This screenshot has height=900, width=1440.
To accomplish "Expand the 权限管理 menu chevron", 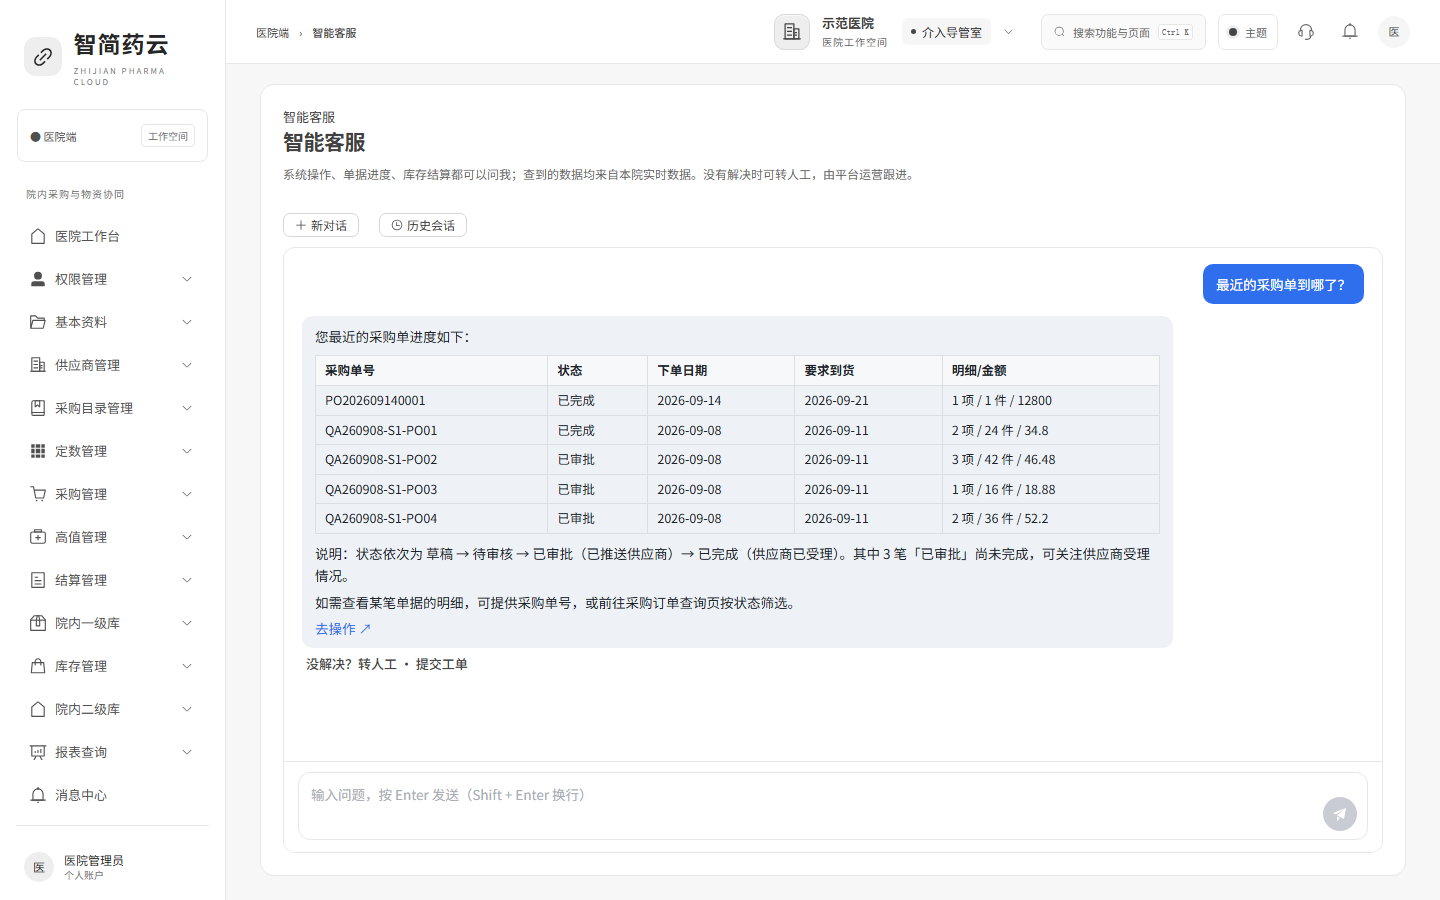I will (187, 279).
